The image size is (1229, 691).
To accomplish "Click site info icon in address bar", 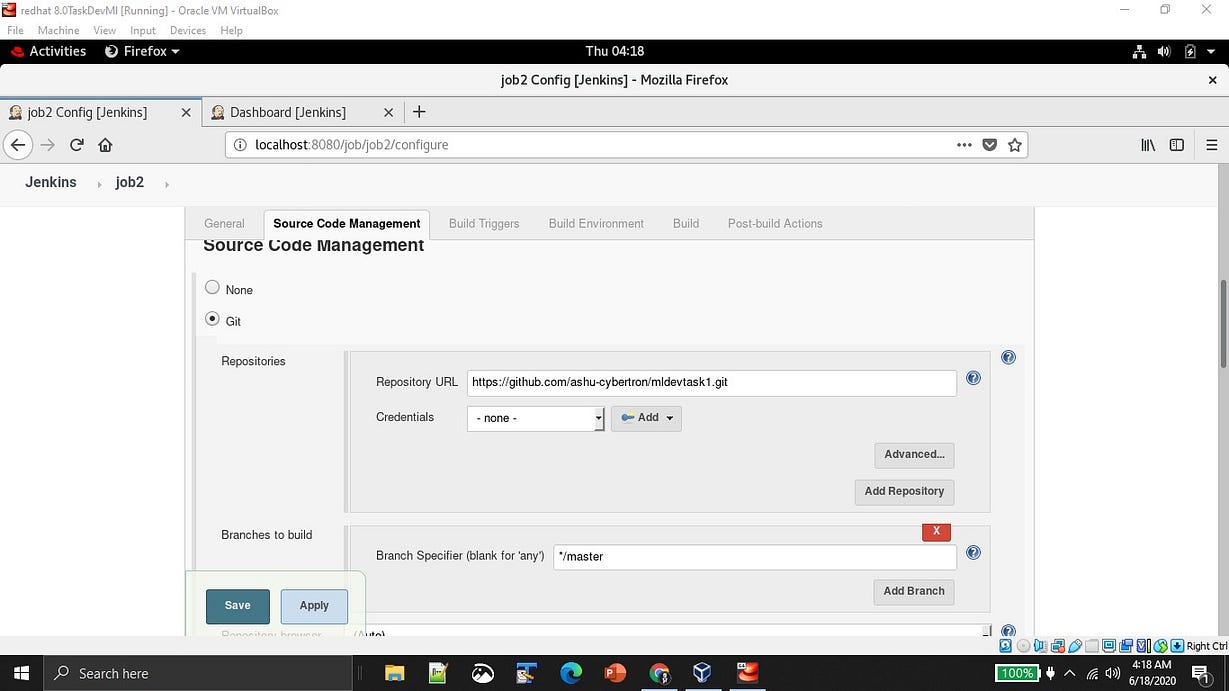I will (x=240, y=145).
